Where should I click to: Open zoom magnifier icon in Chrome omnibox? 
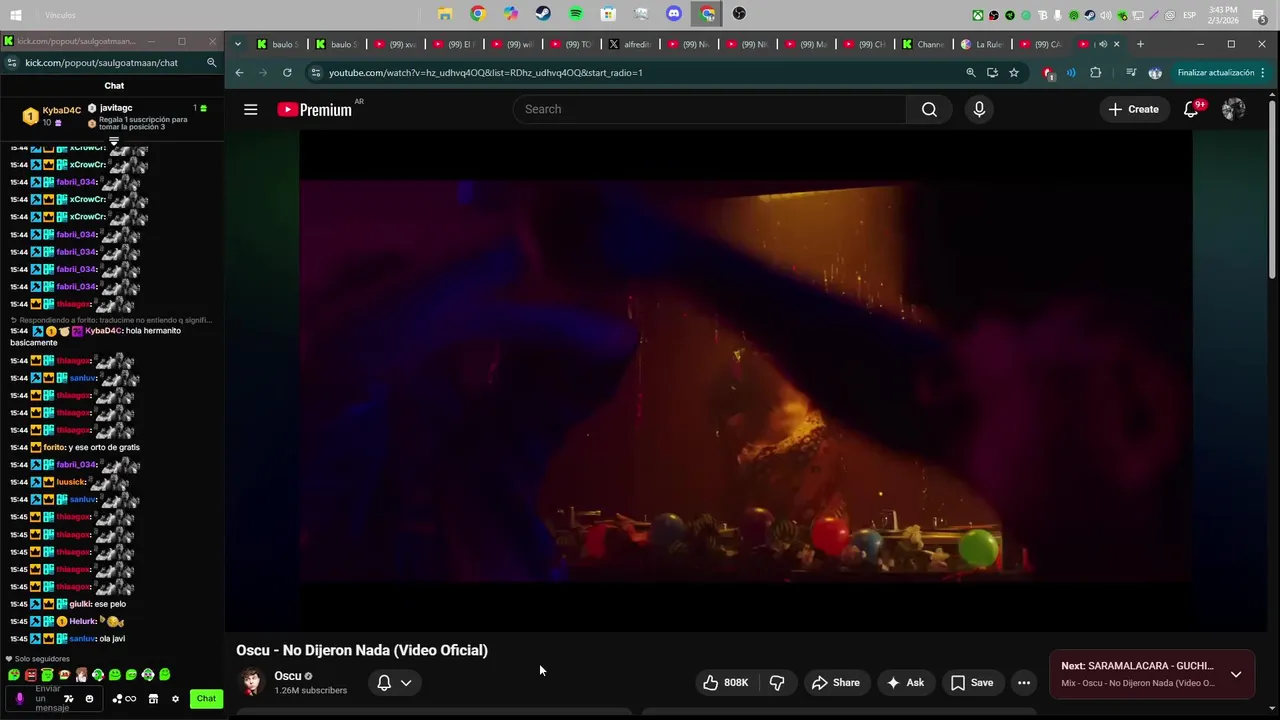[x=970, y=72]
